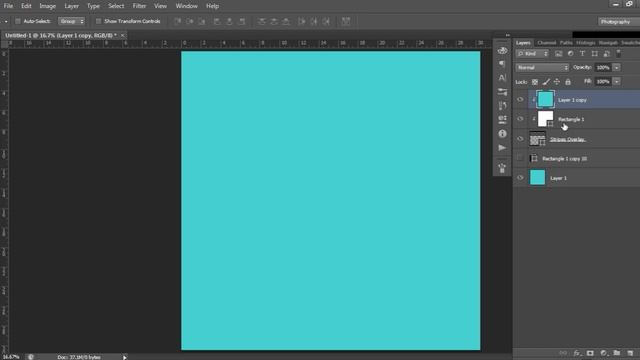Open the Move tool preset picker arrow

pos(6,21)
